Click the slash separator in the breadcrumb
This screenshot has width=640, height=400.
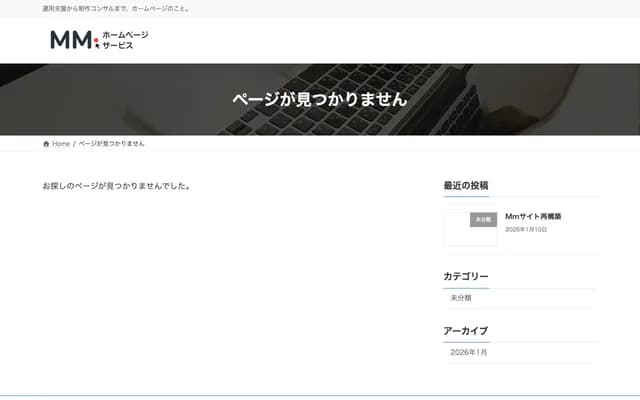[x=74, y=144]
